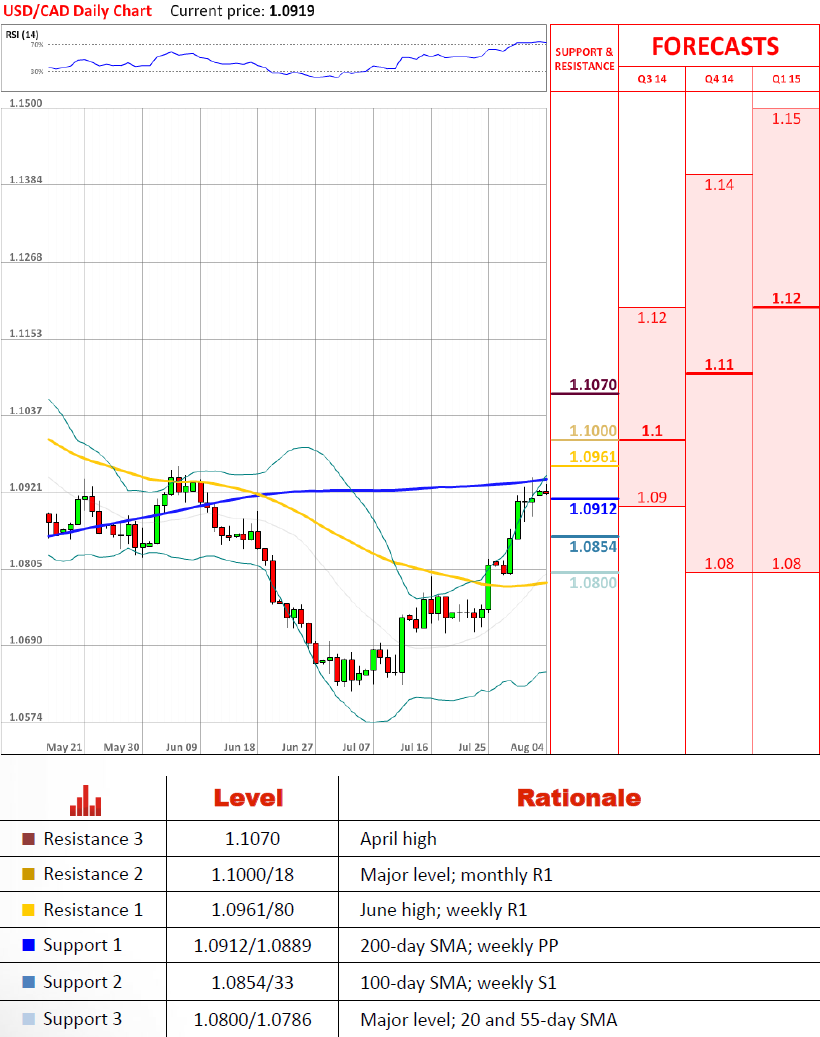The image size is (820, 1037).
Task: Click the Level column header
Action: tap(248, 798)
